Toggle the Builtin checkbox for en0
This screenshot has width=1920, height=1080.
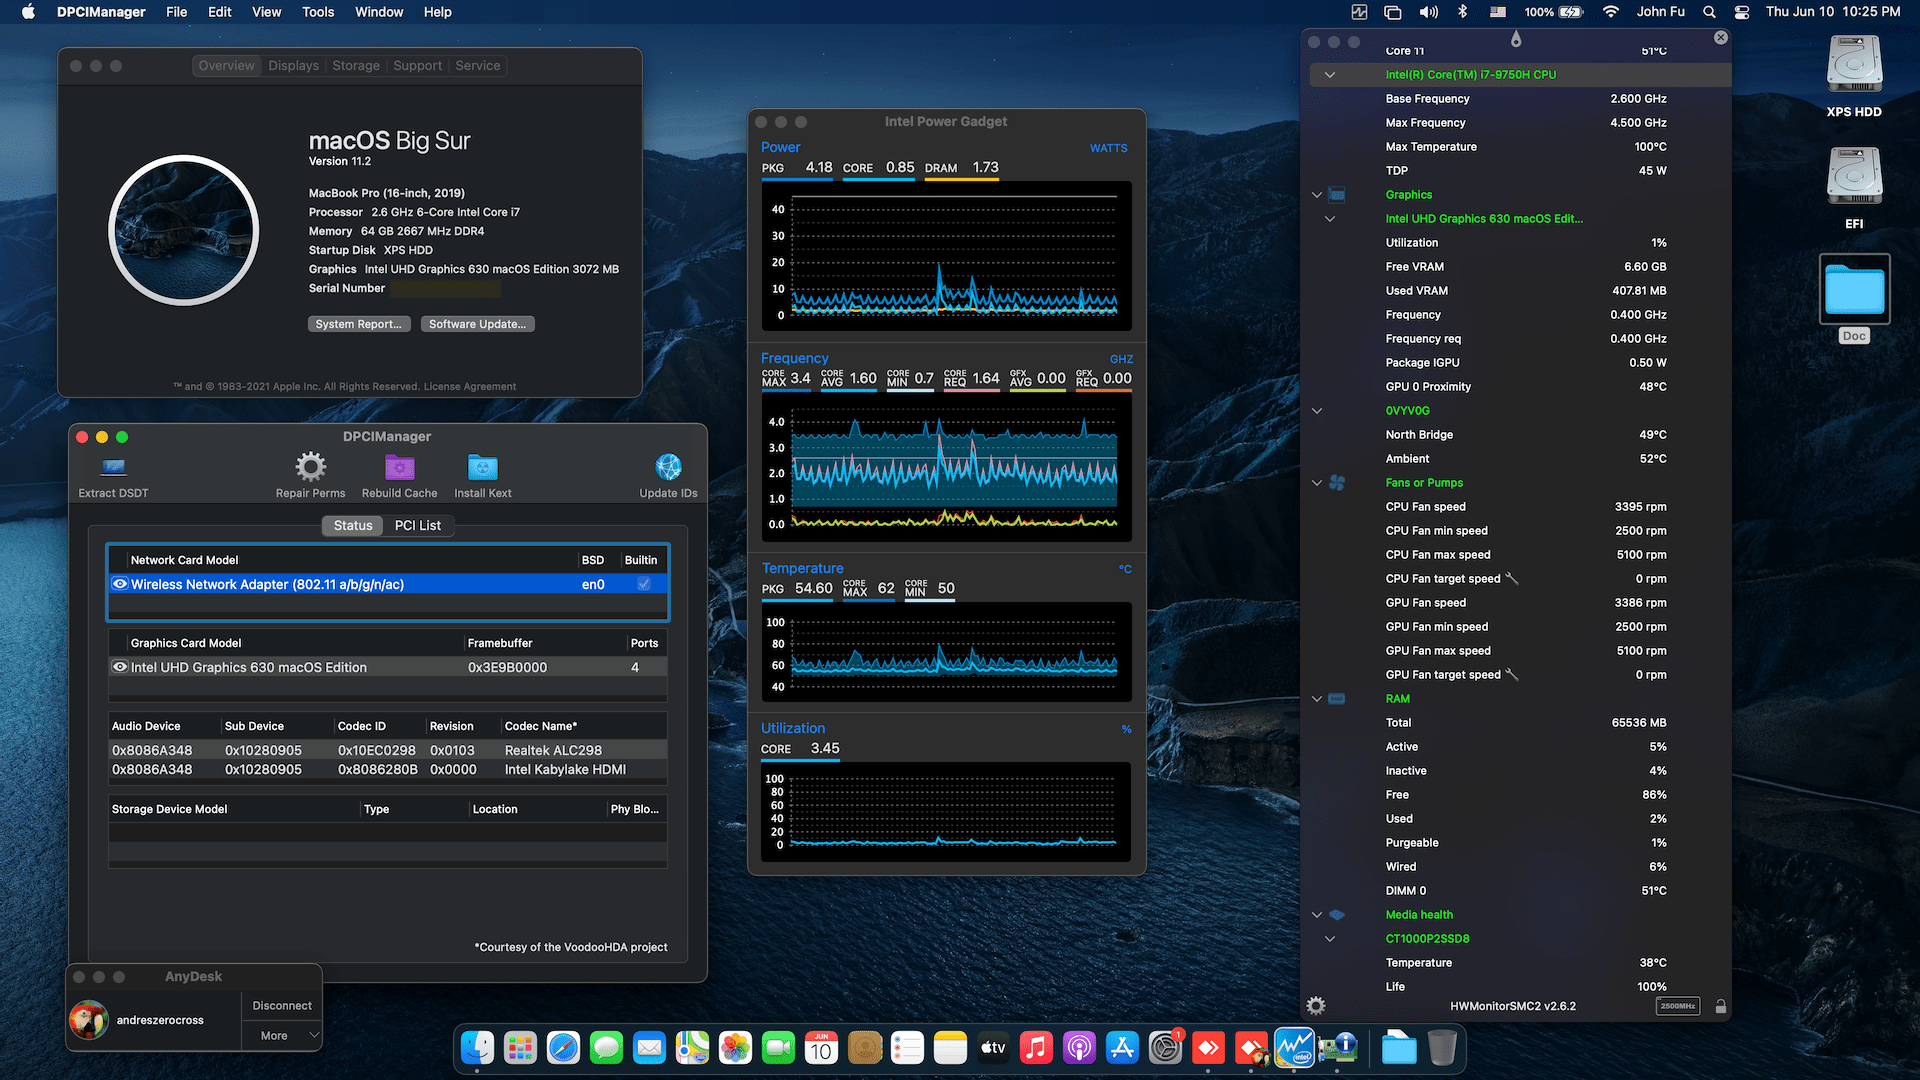[644, 584]
